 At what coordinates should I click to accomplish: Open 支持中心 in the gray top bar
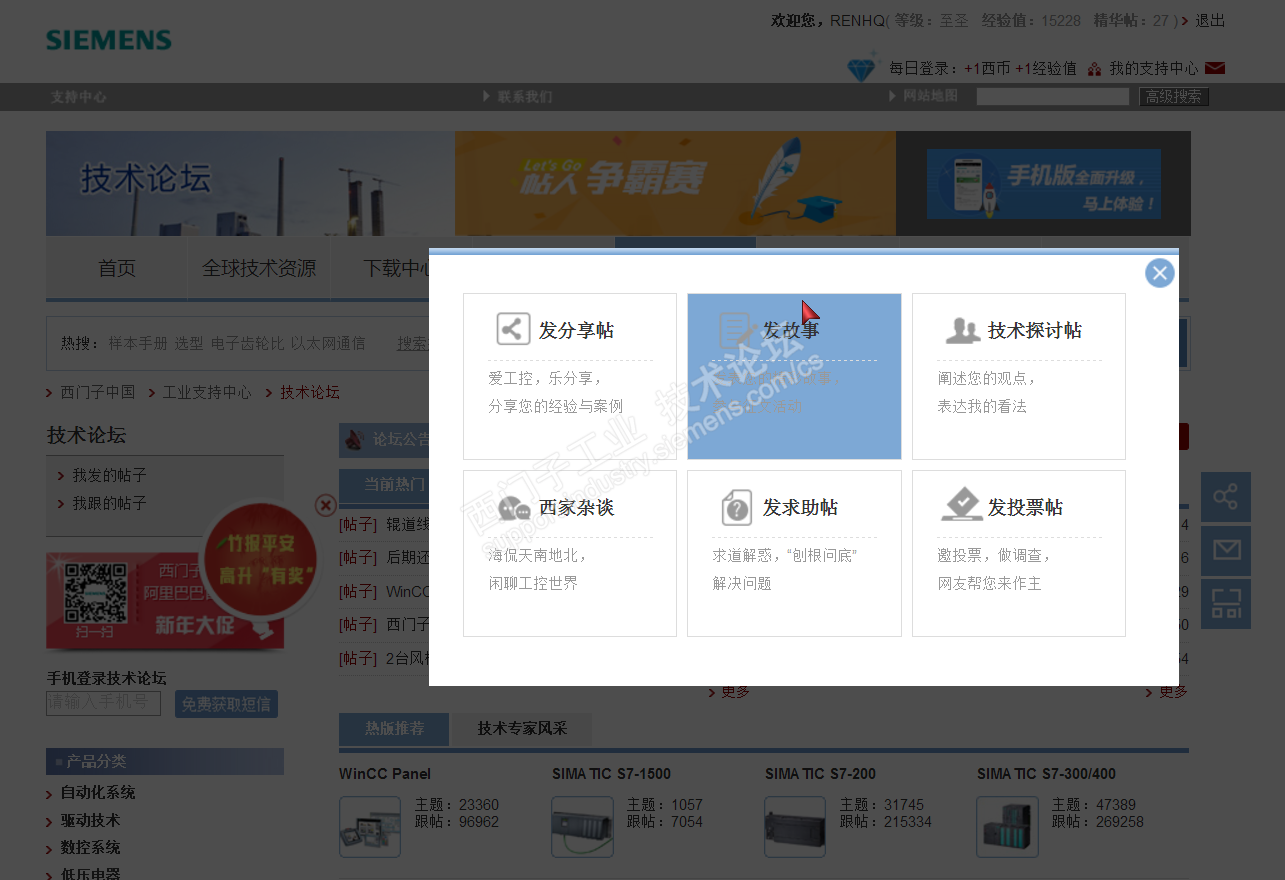[x=78, y=97]
